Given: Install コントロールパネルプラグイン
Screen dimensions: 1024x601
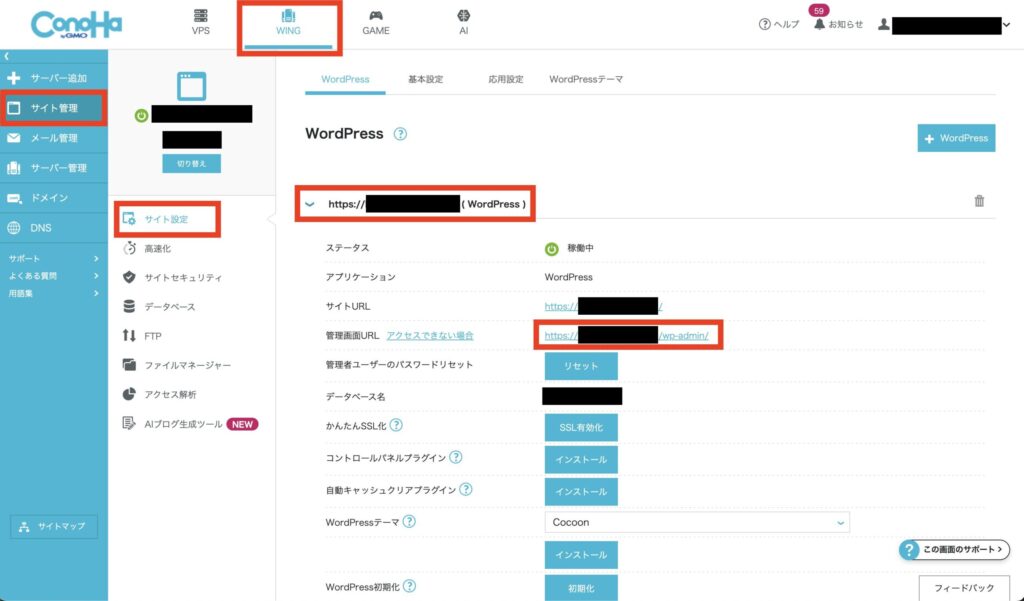Looking at the screenshot, I should tap(581, 460).
